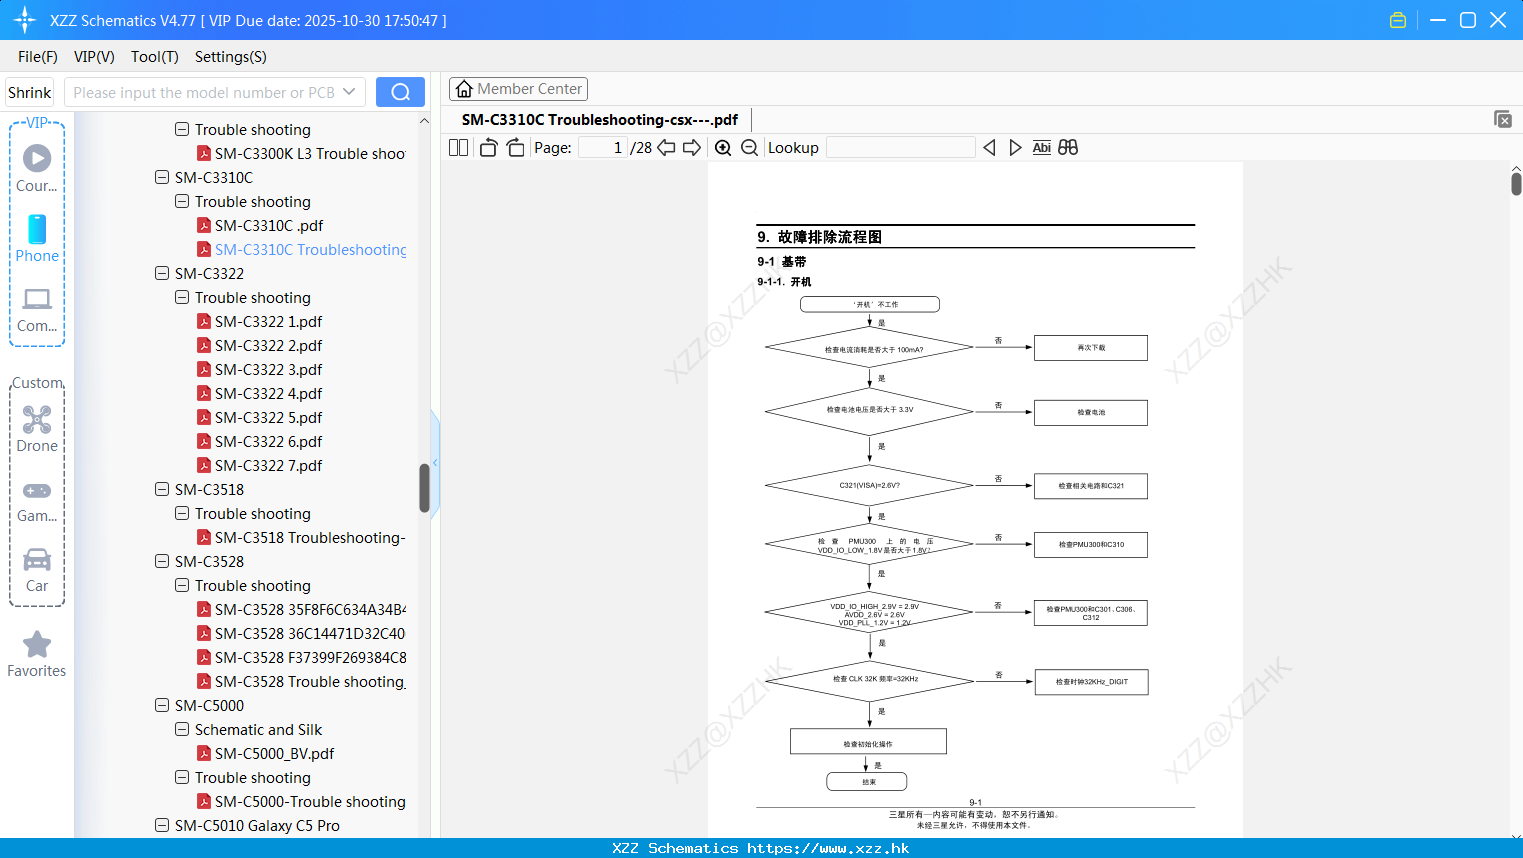Collapse the SM-C5000 node
1523x858 pixels.
(x=162, y=705)
